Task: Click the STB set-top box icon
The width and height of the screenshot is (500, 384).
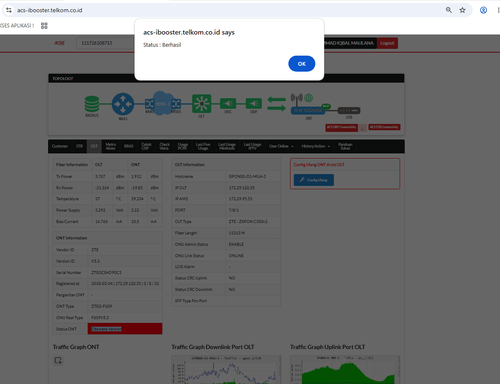Action: (x=349, y=110)
